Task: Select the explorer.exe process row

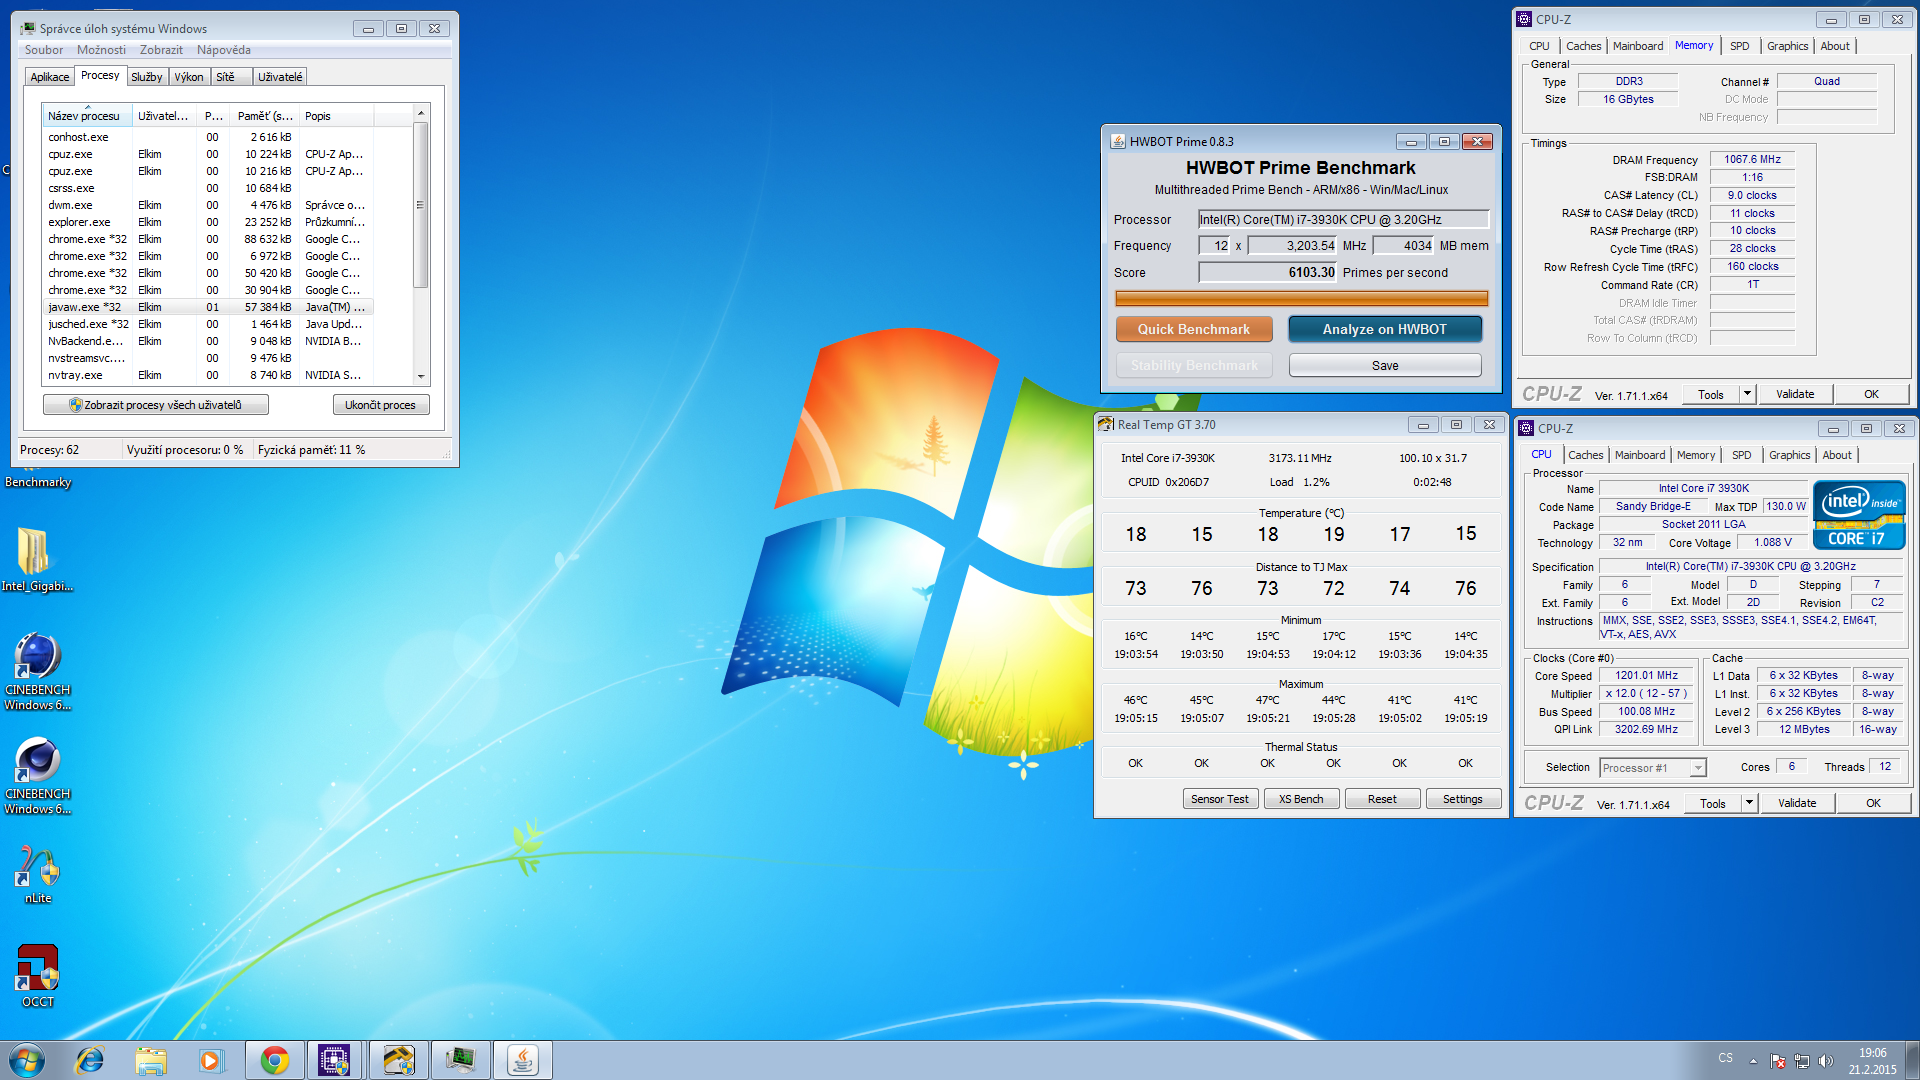Action: tap(208, 222)
